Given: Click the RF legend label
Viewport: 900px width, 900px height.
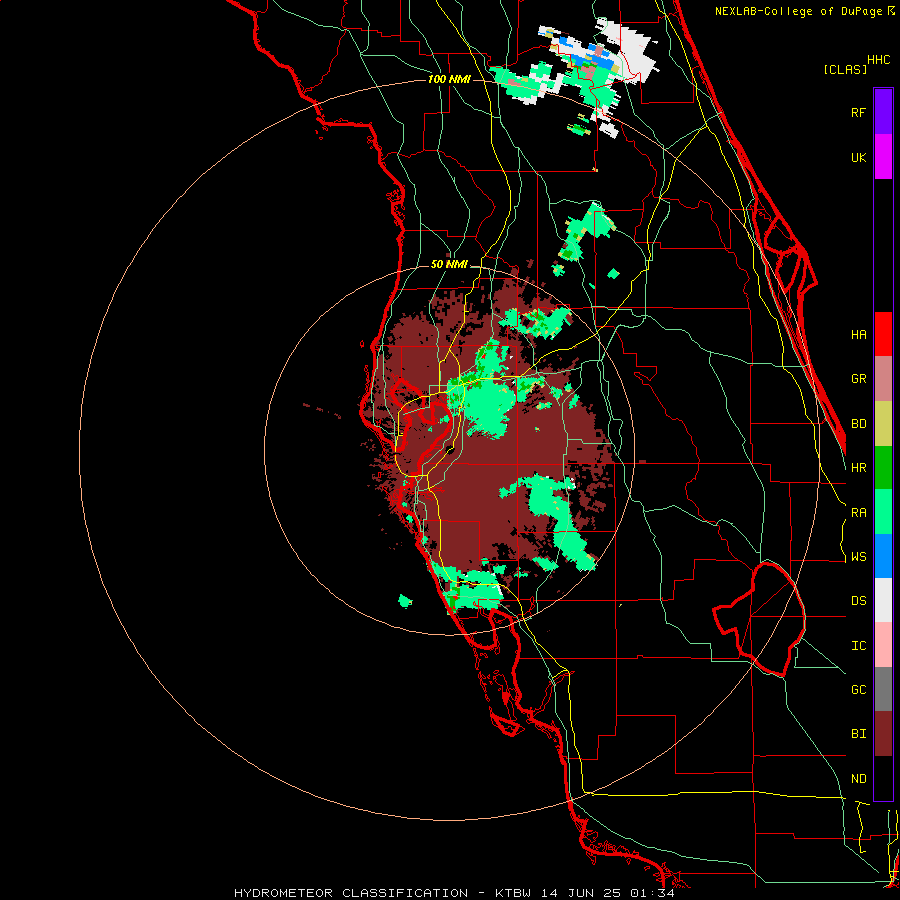Looking at the screenshot, I should 858,112.
